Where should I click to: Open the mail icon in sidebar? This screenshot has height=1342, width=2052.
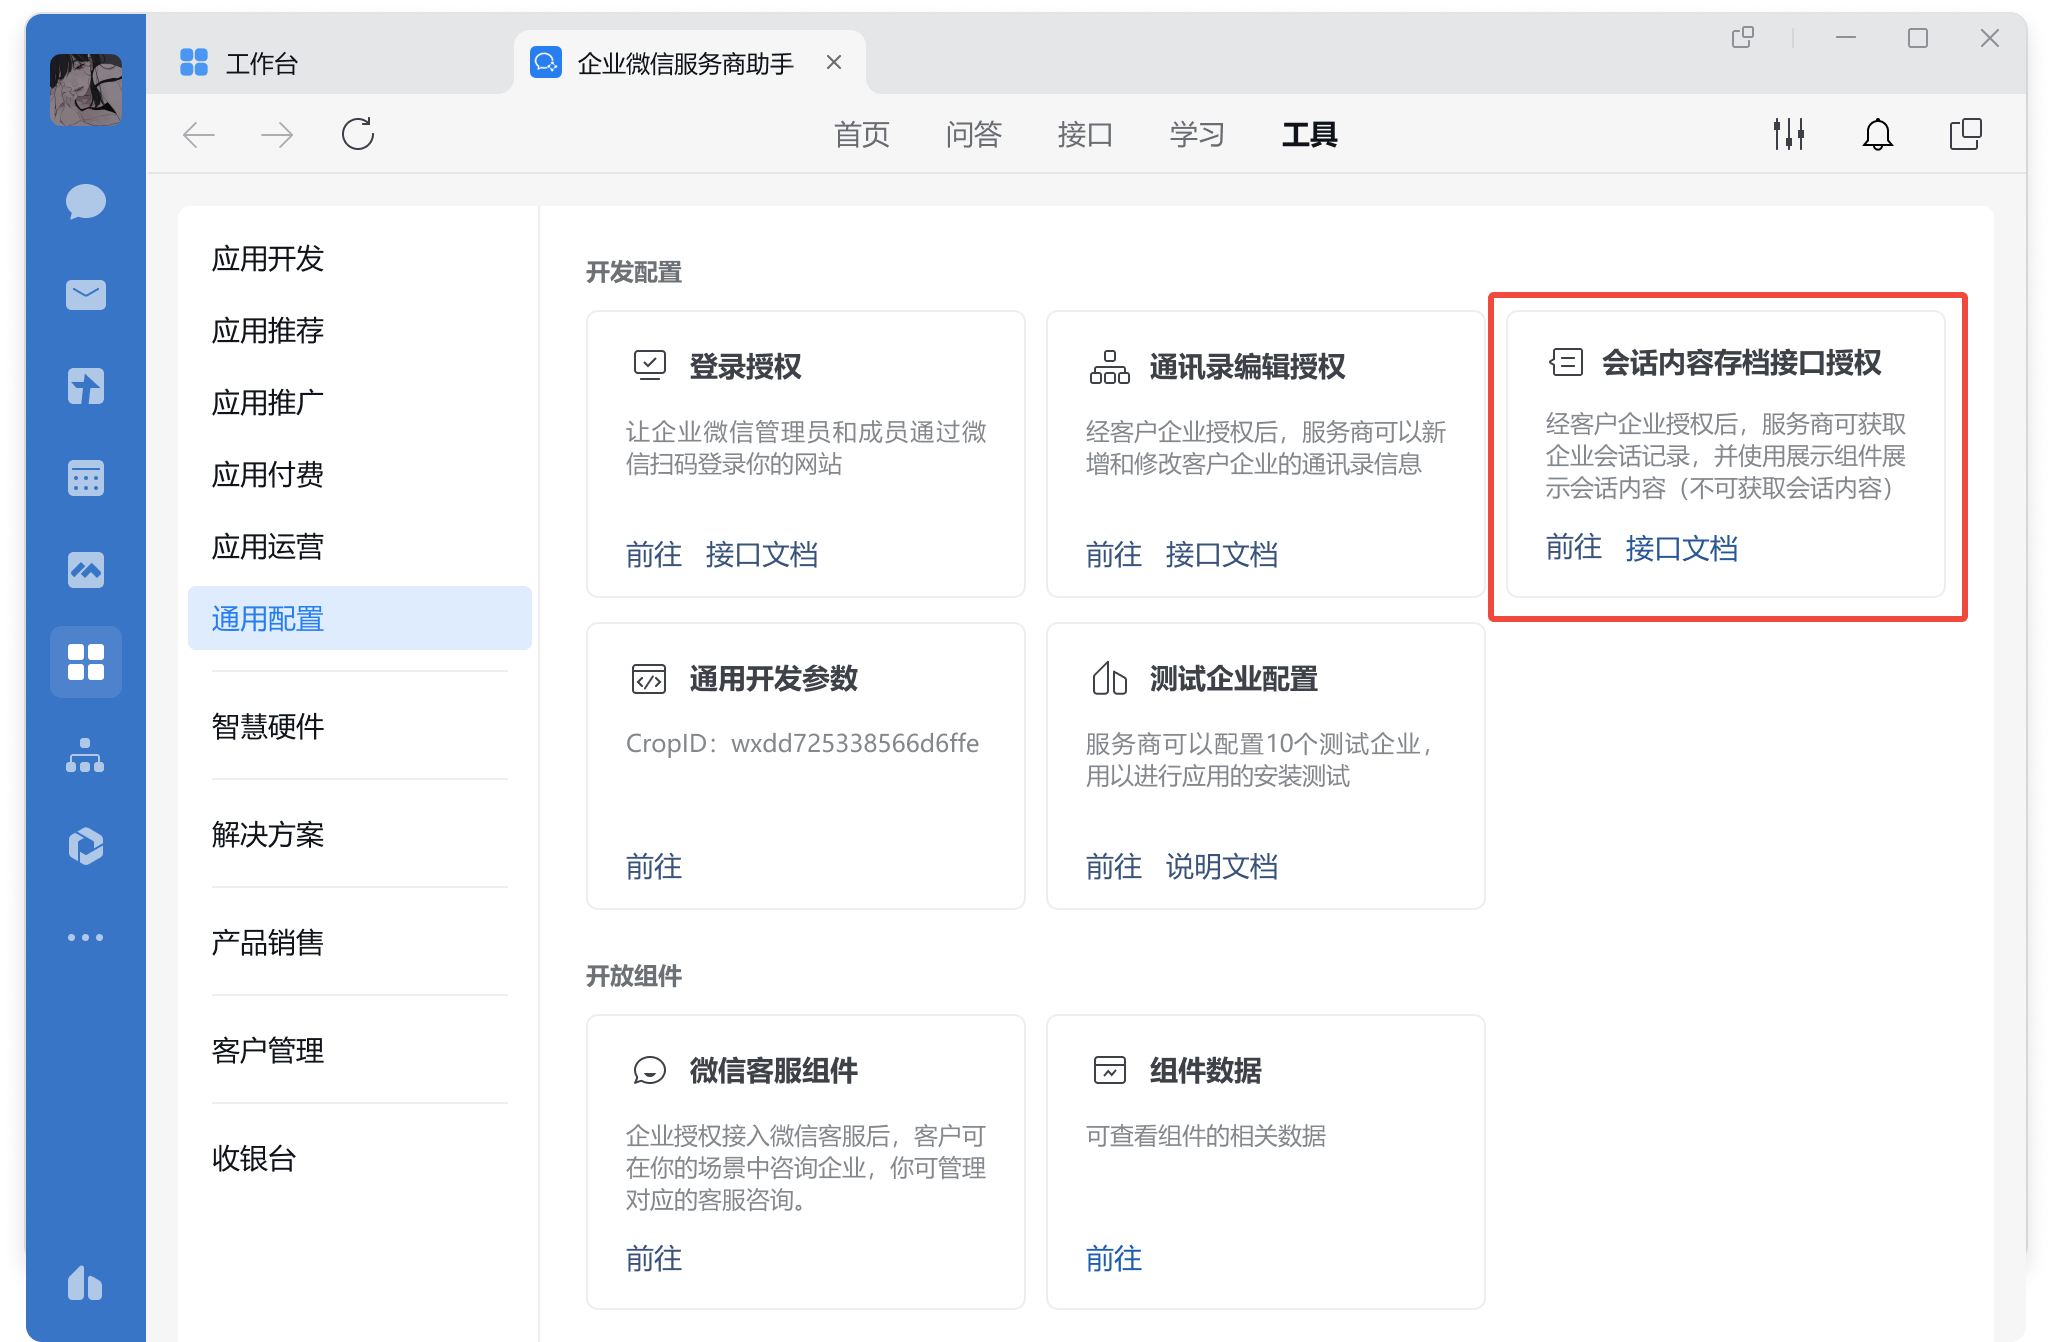(86, 295)
